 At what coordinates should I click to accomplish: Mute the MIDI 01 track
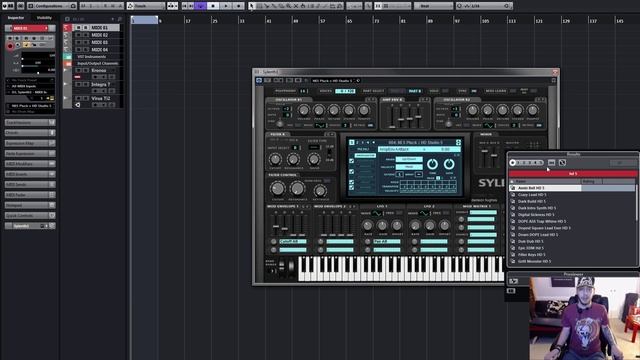79,28
